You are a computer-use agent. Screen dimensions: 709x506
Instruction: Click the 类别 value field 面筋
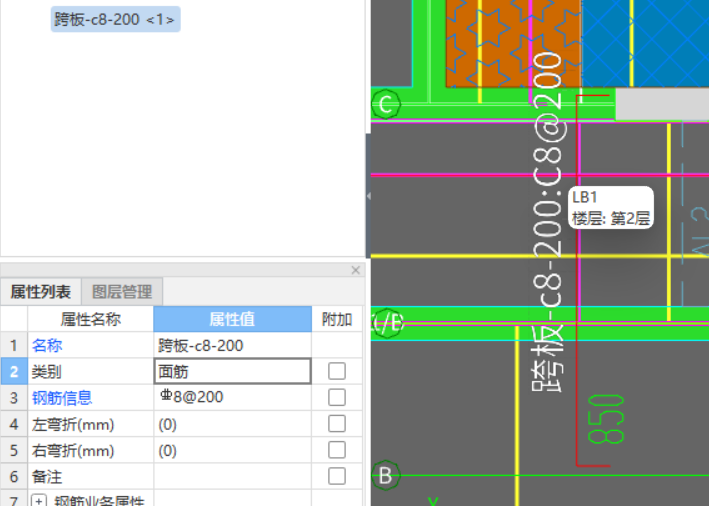232,371
